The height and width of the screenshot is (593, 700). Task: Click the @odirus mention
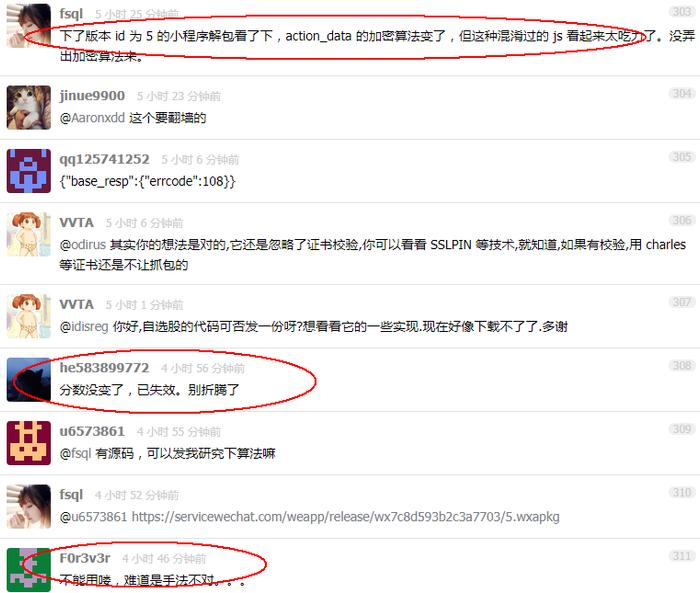[x=83, y=245]
